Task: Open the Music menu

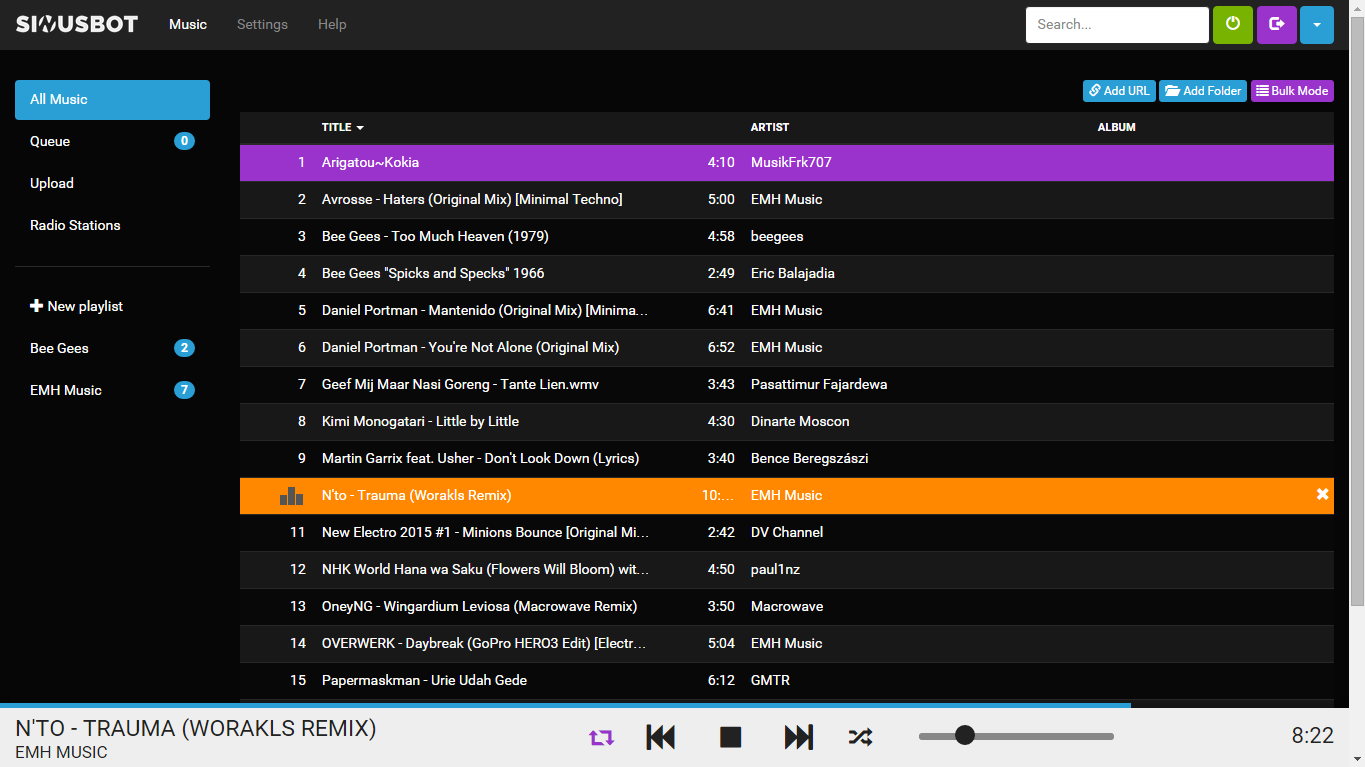Action: (188, 24)
